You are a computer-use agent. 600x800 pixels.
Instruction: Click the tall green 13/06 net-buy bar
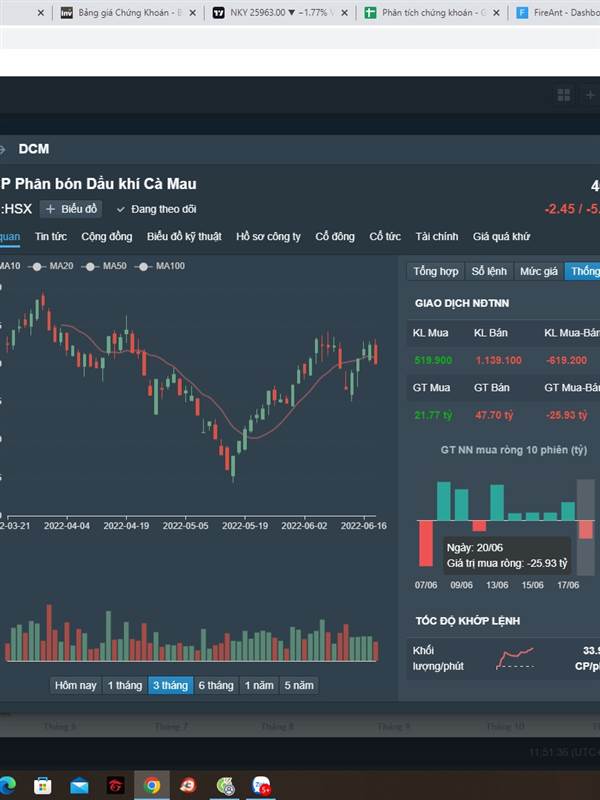497,503
